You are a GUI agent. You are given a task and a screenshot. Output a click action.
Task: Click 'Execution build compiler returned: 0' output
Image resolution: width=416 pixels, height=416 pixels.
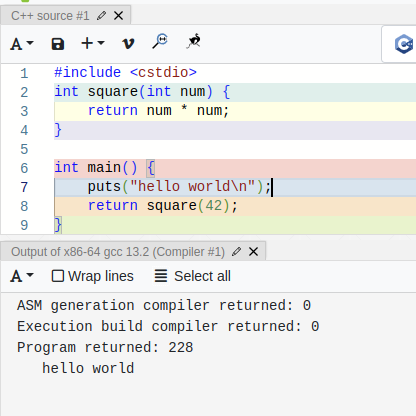pyautogui.click(x=168, y=326)
